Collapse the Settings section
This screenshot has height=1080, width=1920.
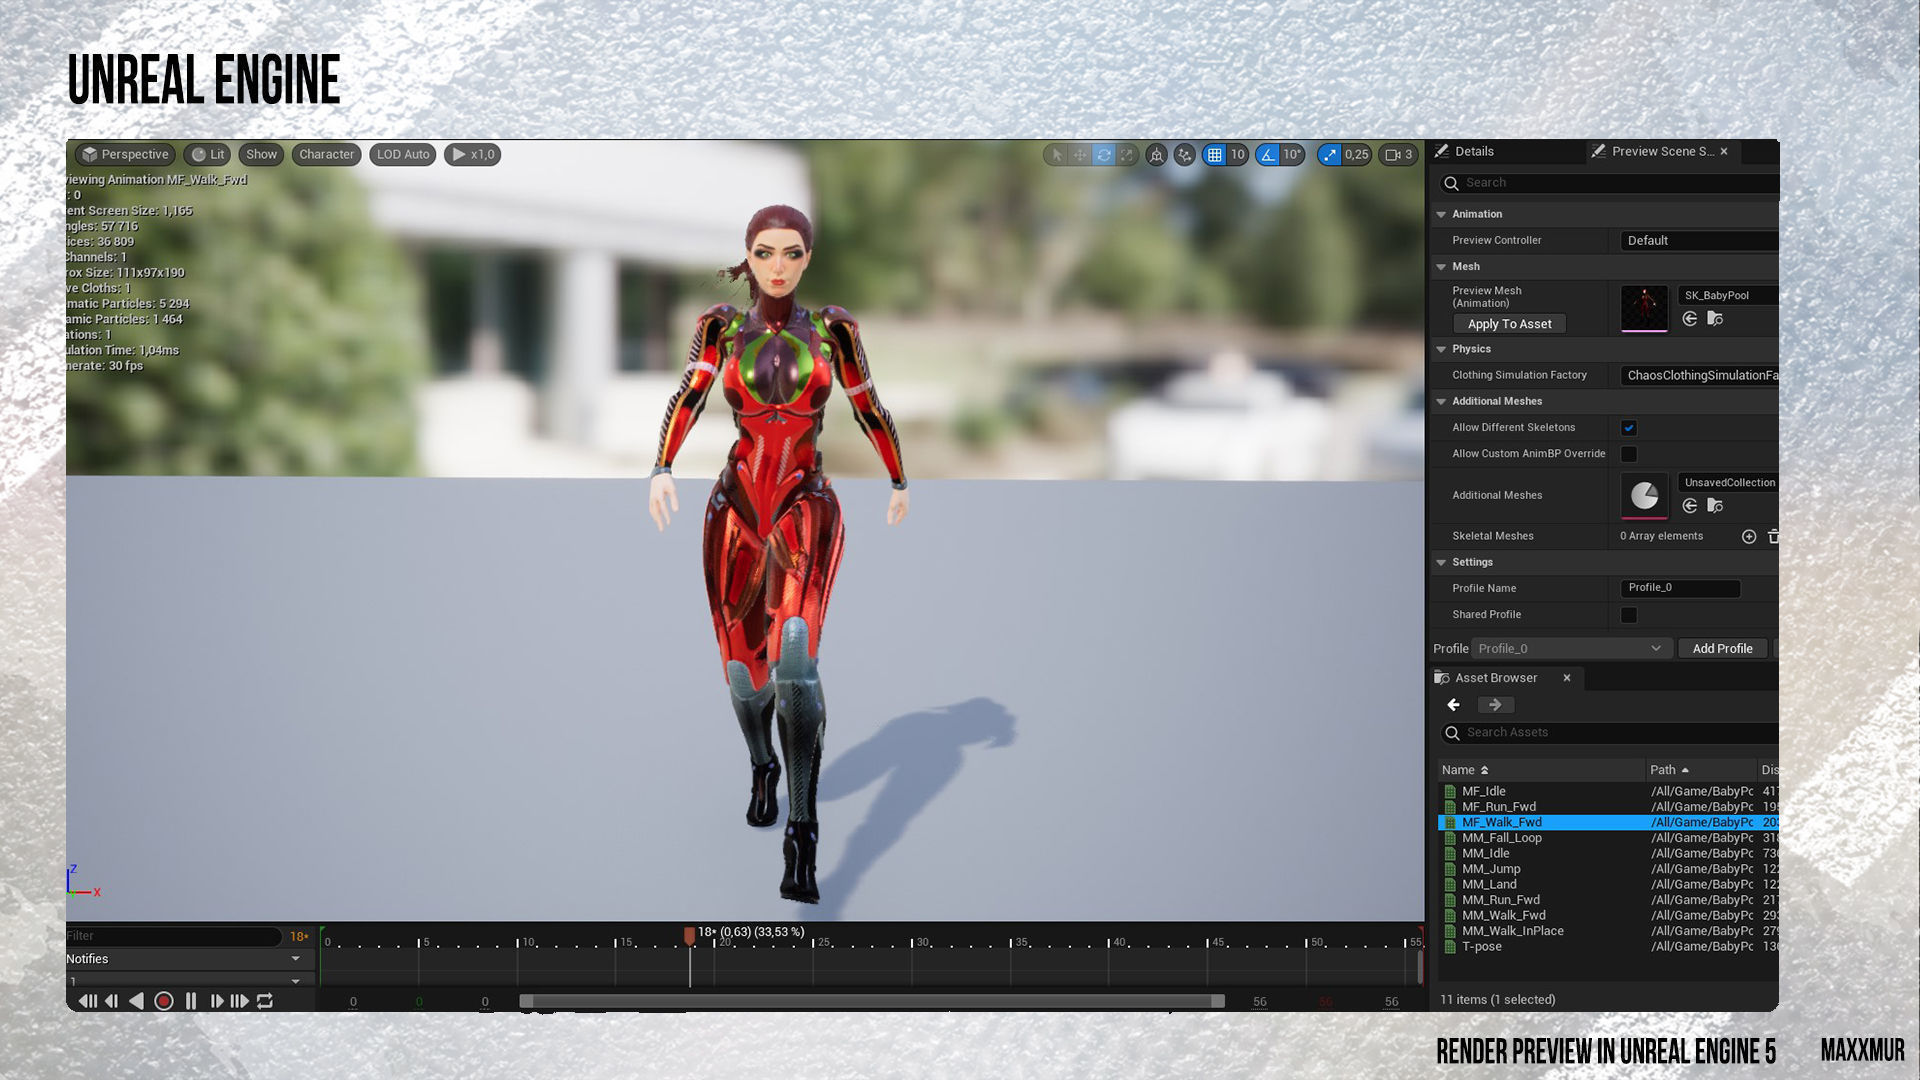click(1441, 563)
